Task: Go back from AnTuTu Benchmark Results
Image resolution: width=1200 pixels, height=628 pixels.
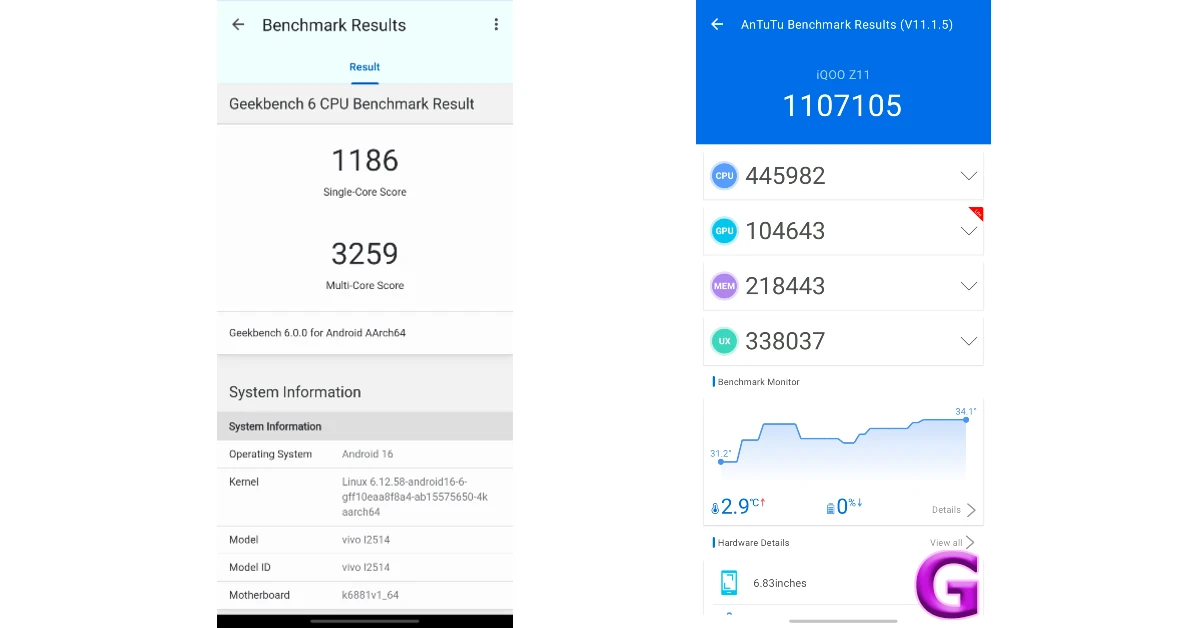Action: pyautogui.click(x=717, y=24)
